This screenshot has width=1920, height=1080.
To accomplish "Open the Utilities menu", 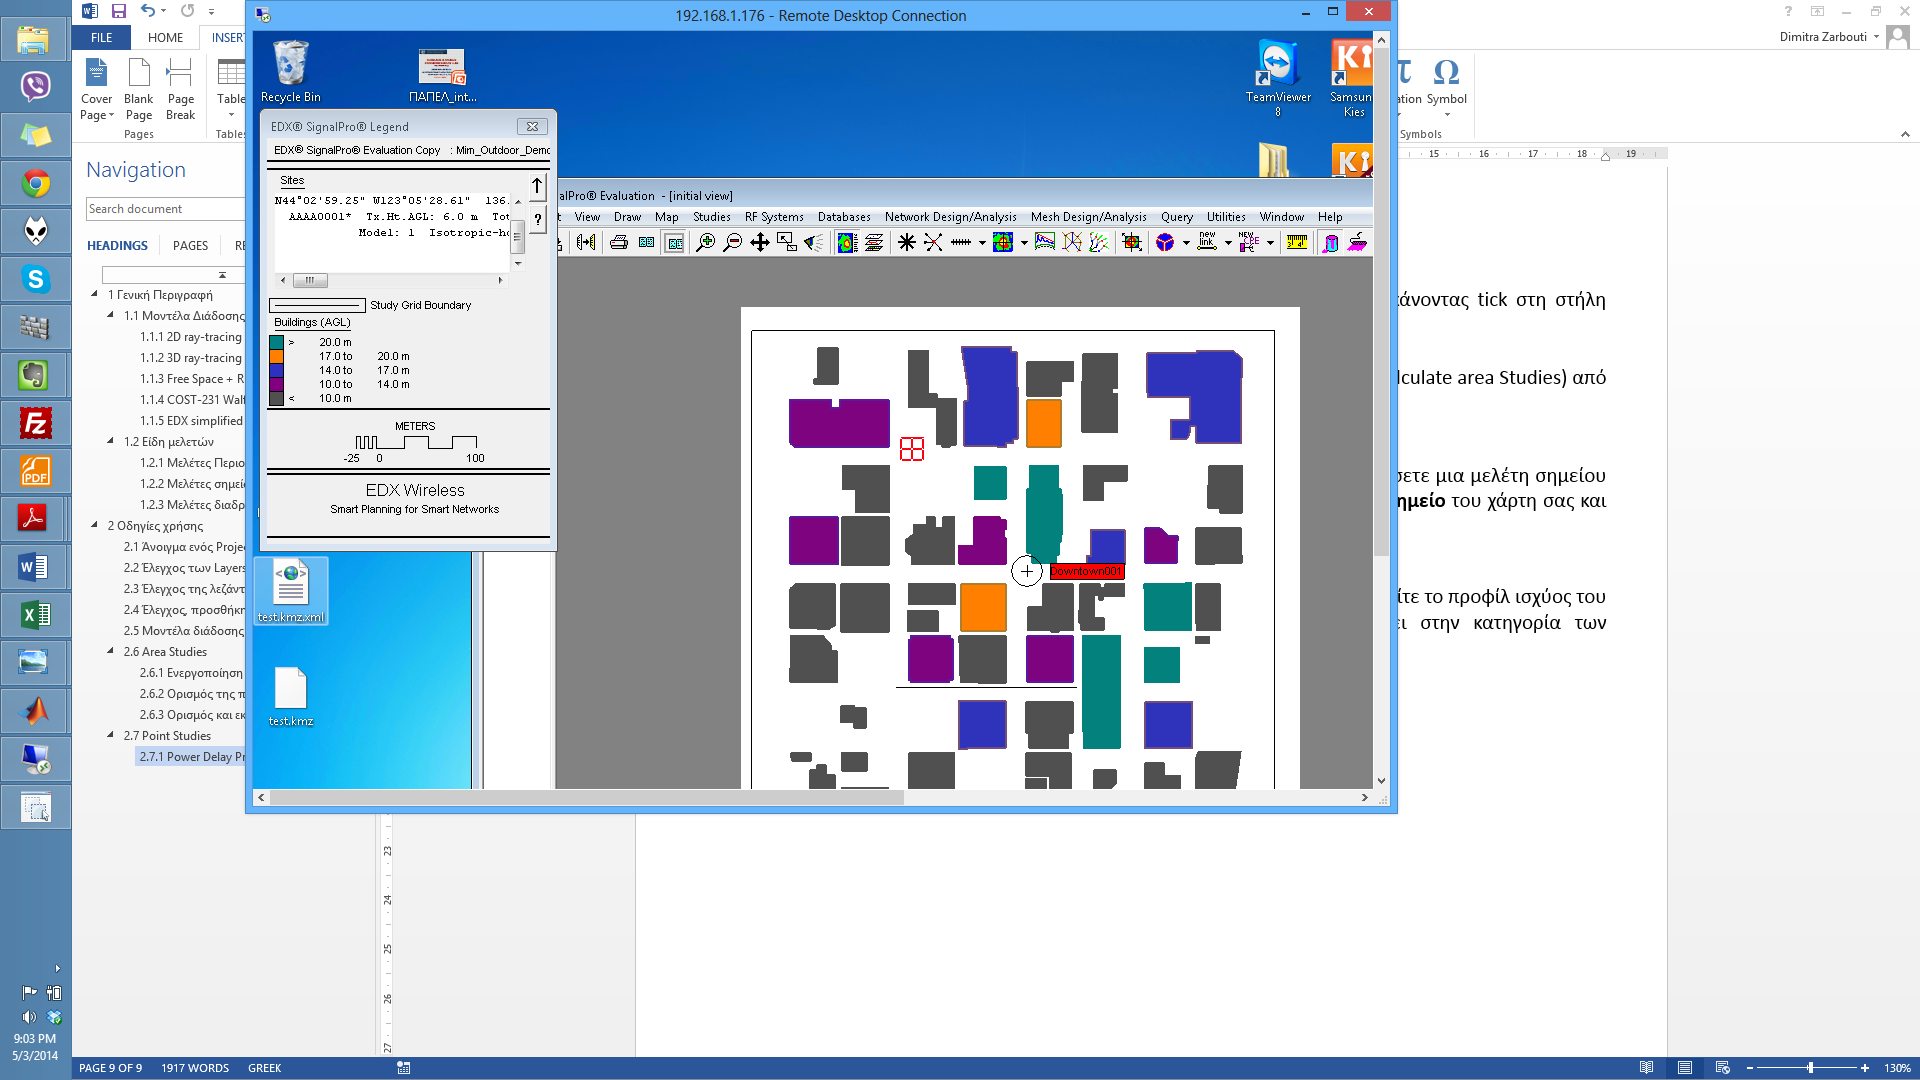I will tap(1226, 217).
